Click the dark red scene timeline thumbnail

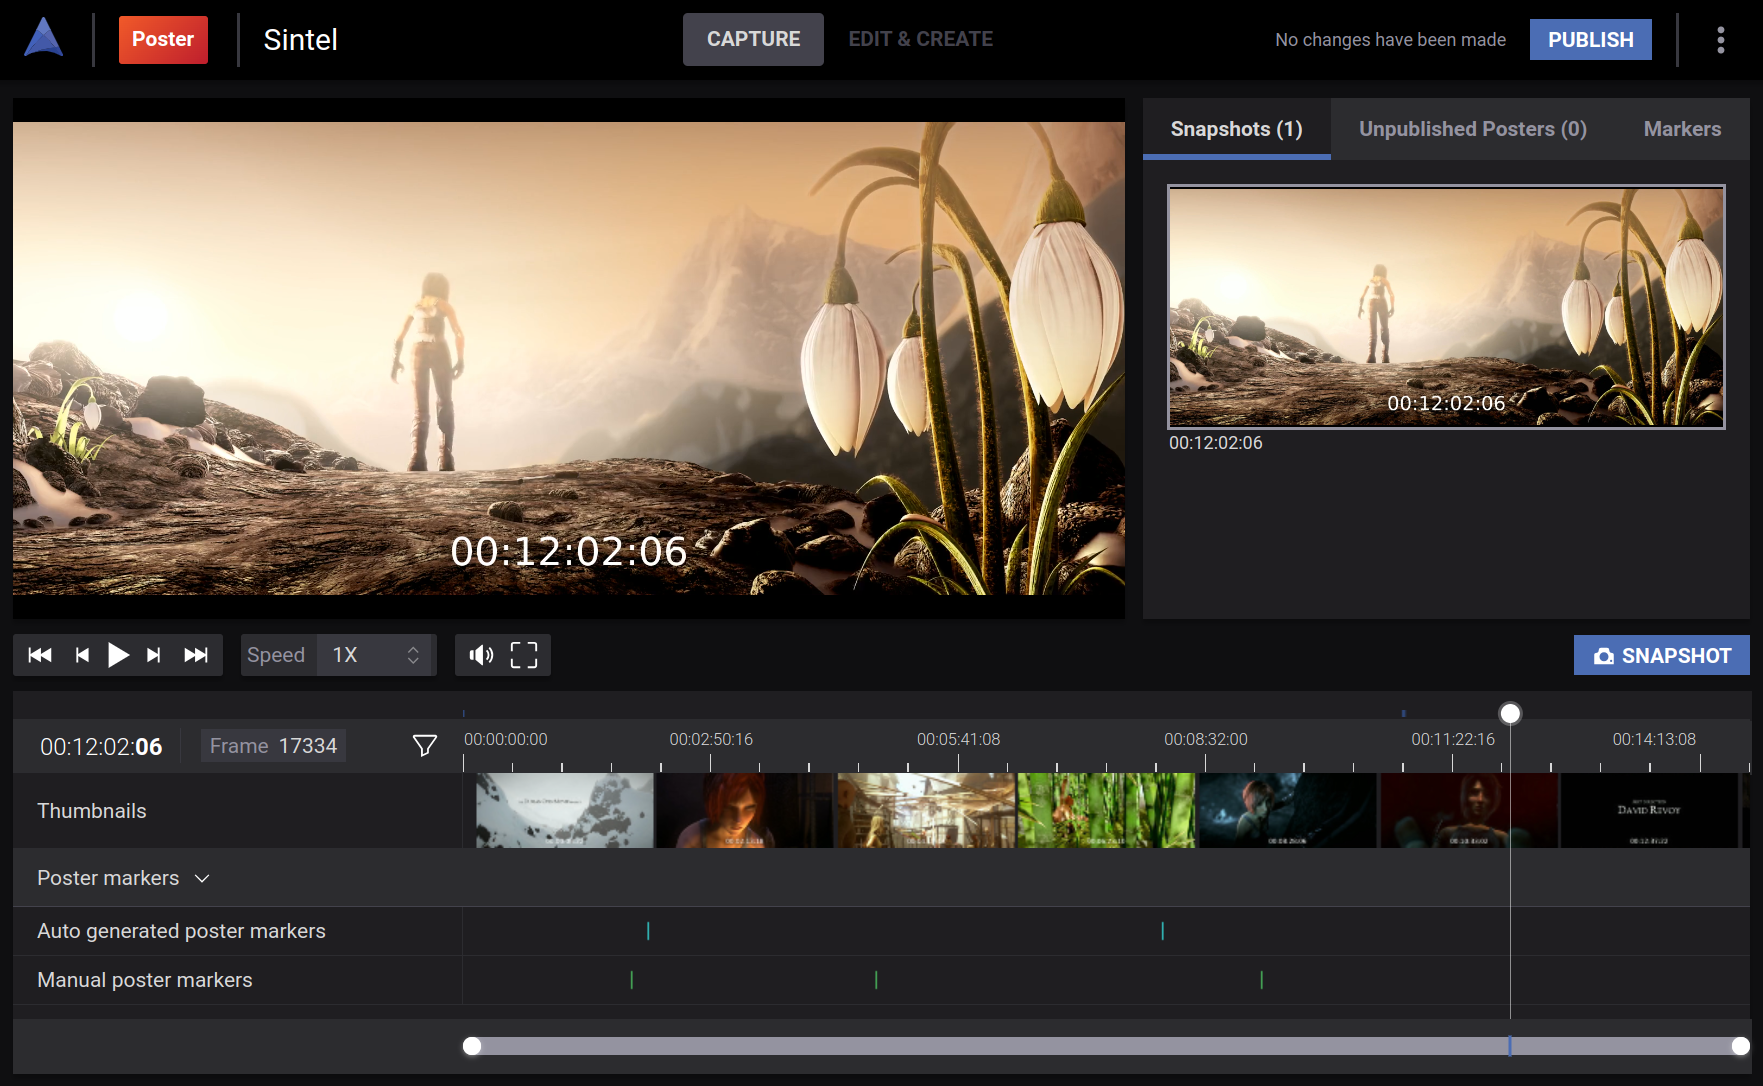(1469, 811)
